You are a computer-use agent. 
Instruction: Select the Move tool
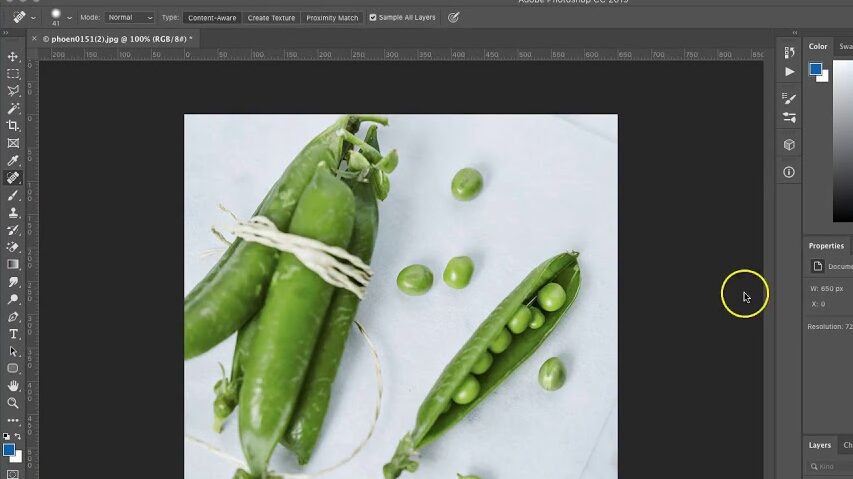coord(13,57)
